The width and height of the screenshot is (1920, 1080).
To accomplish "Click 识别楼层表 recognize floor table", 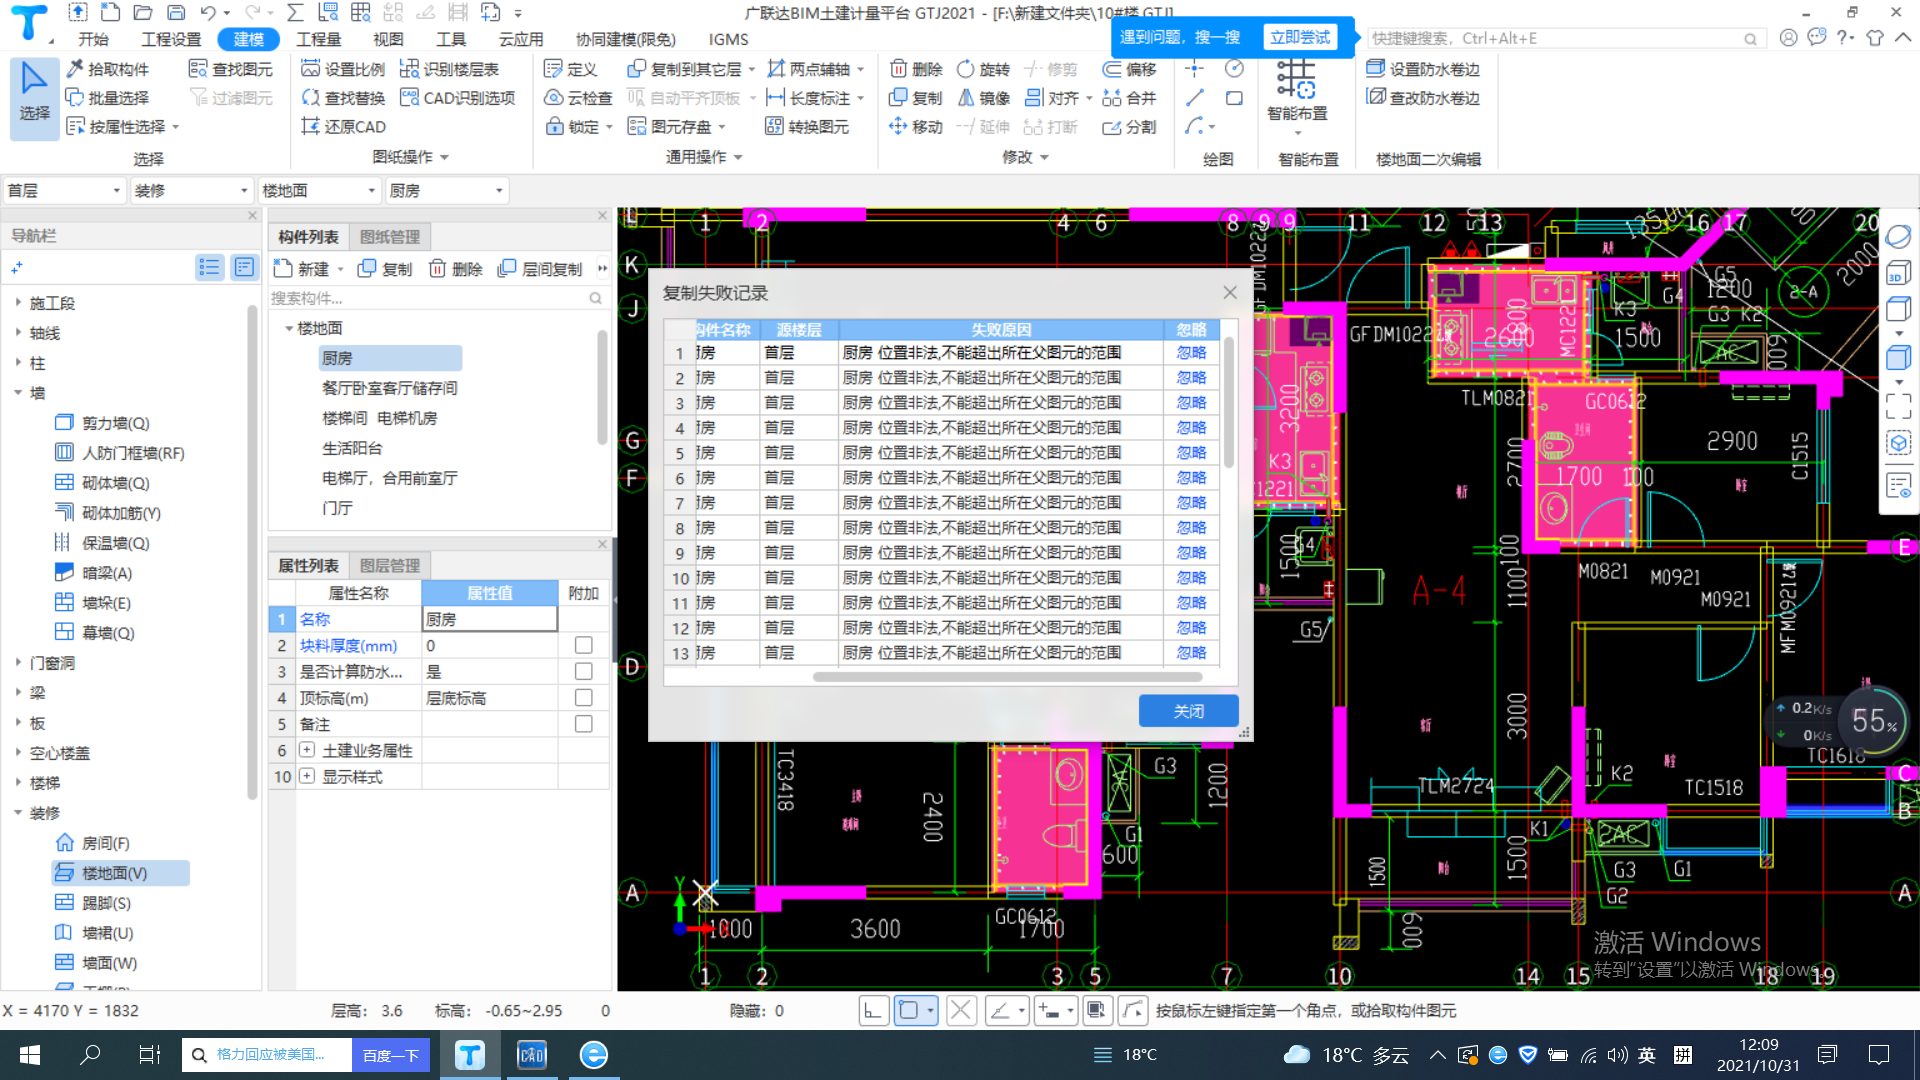I will [450, 69].
